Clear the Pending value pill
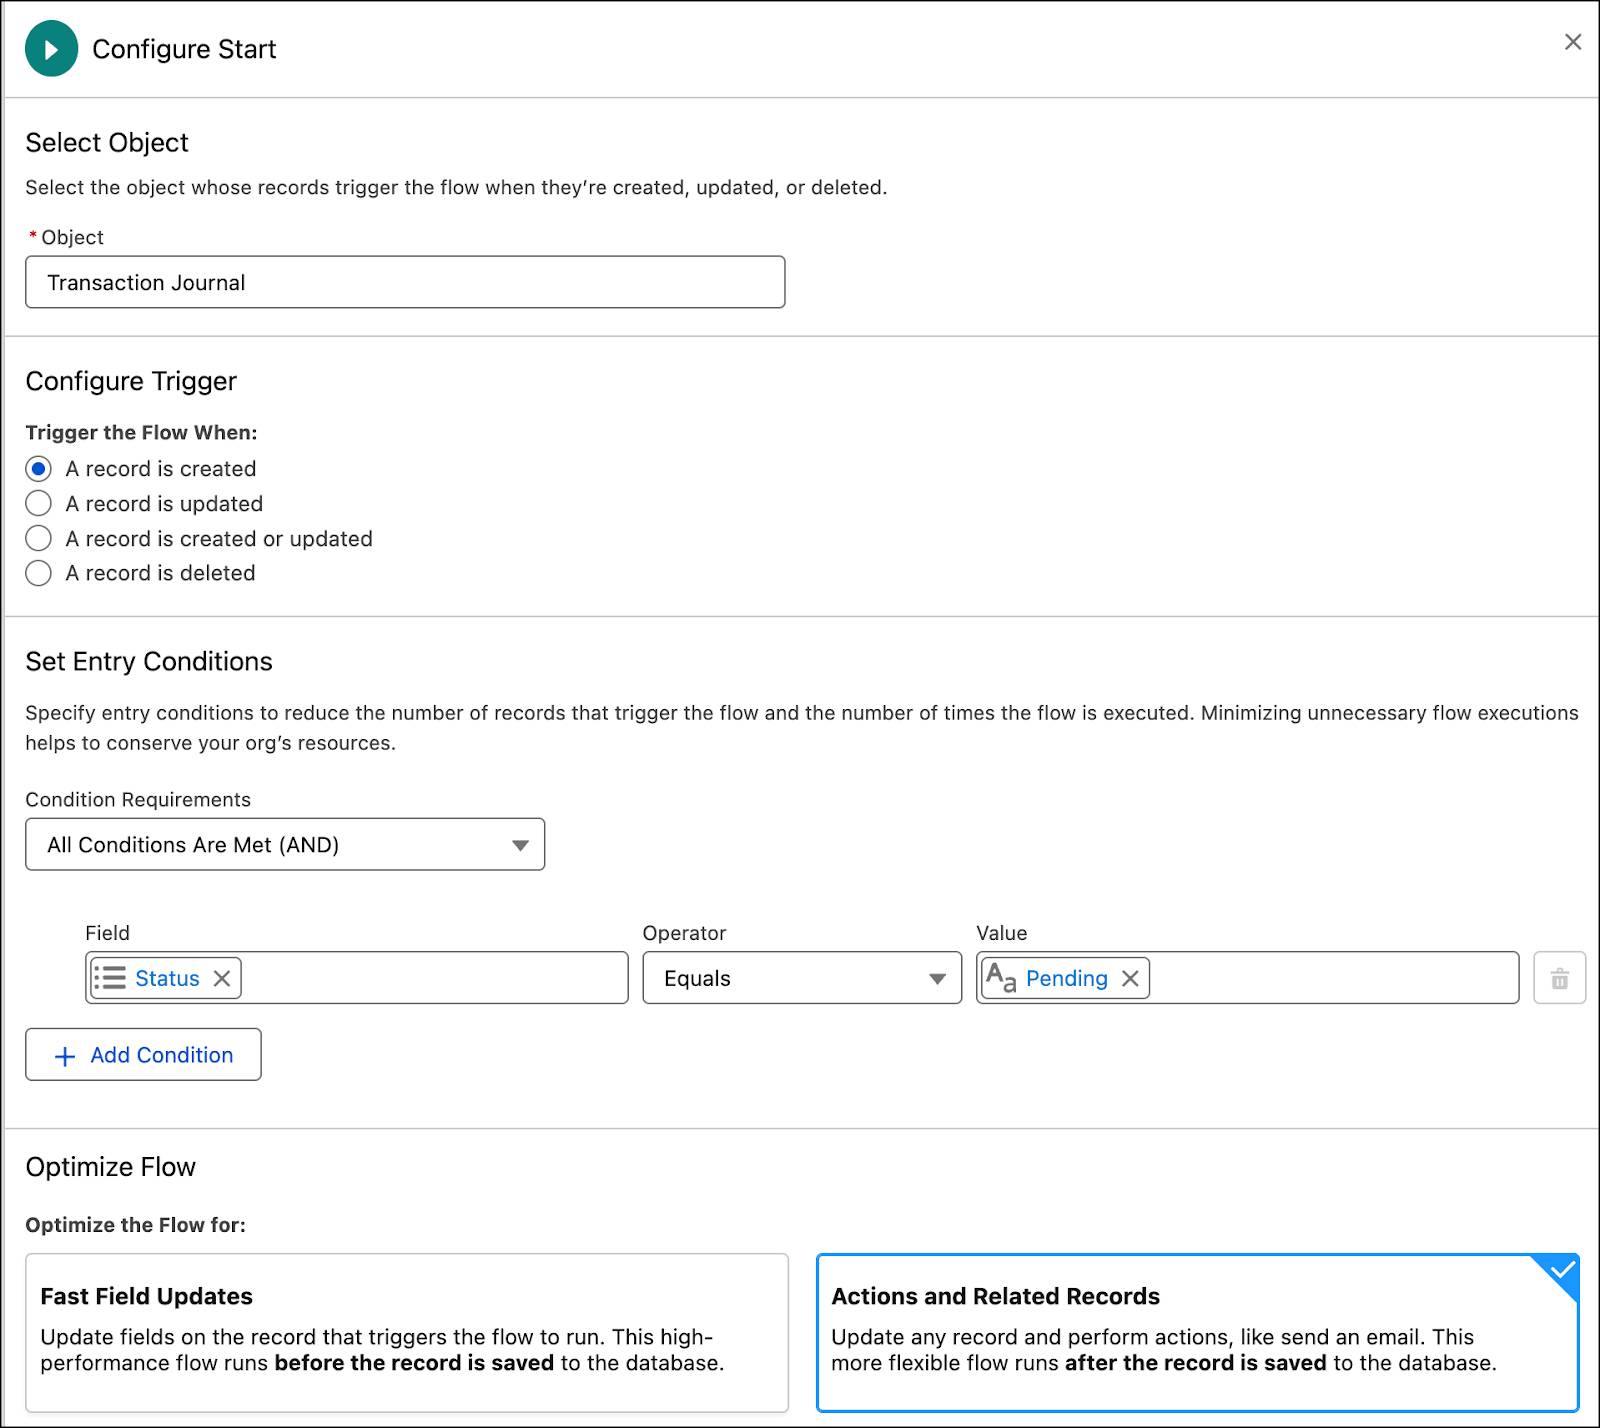 pos(1130,978)
